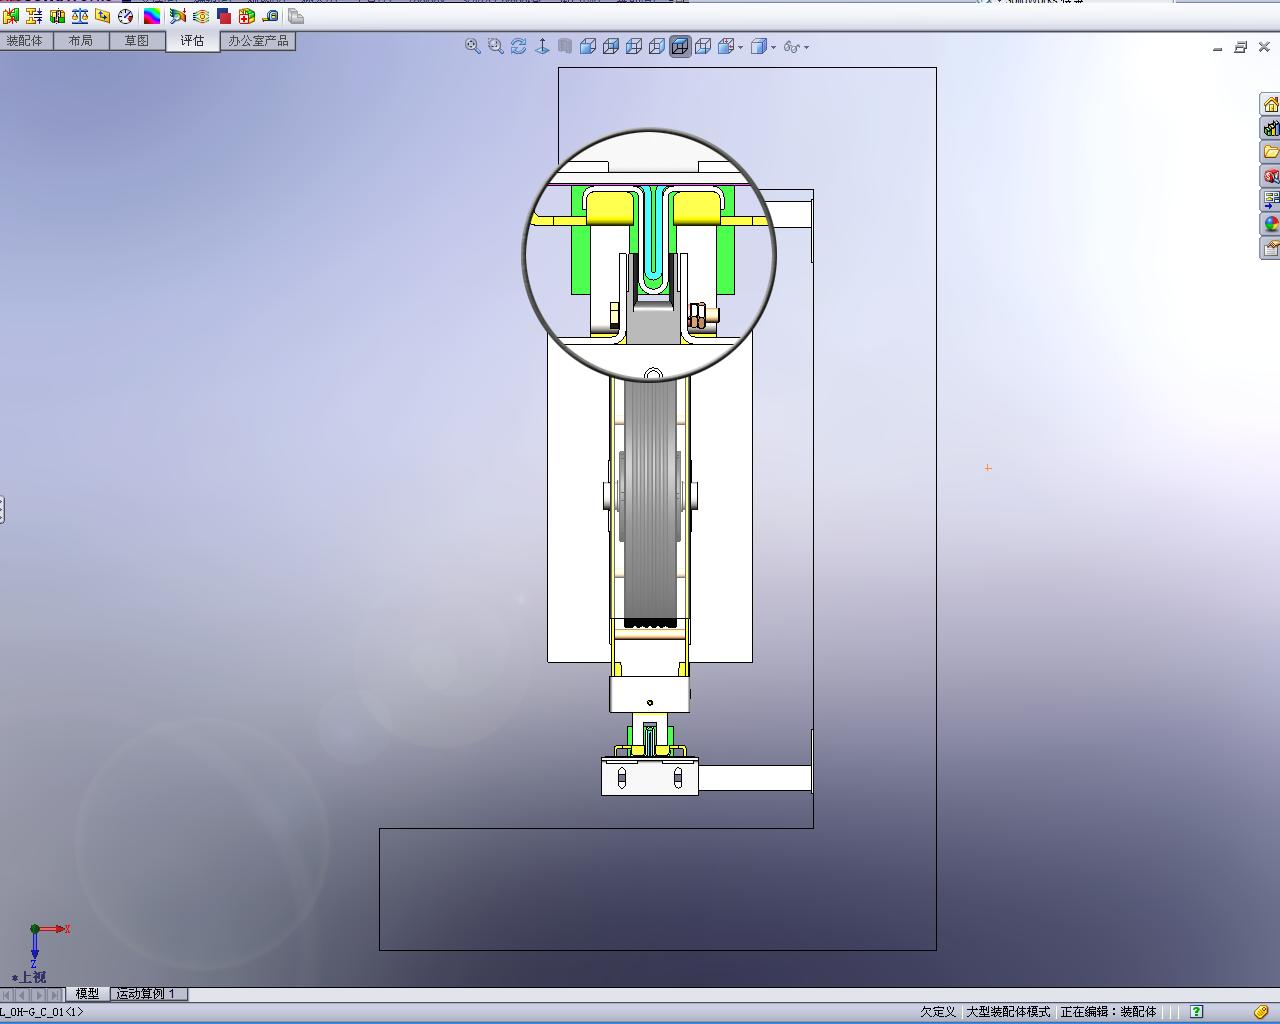This screenshot has width=1280, height=1024.
Task: Go to previous bottom tab with scroll arrow
Action: pyautogui.click(x=23, y=994)
